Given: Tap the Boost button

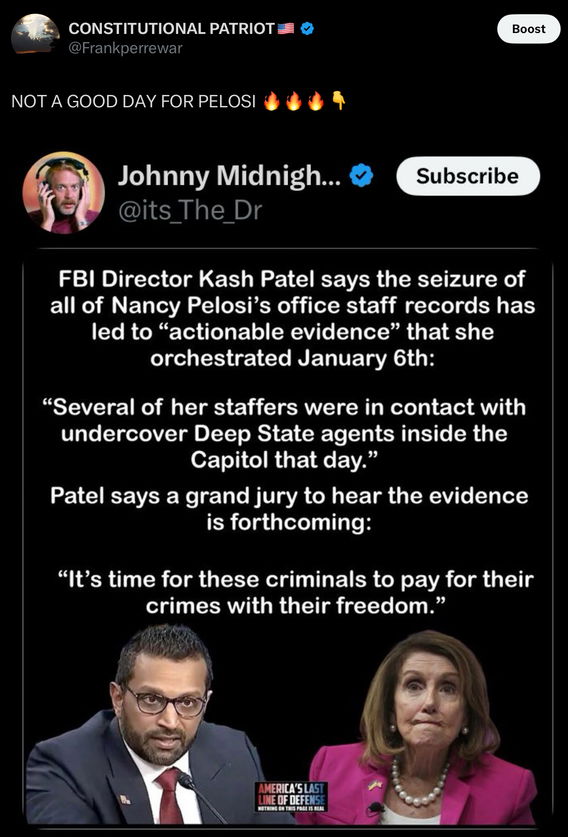Looking at the screenshot, I should (528, 29).
